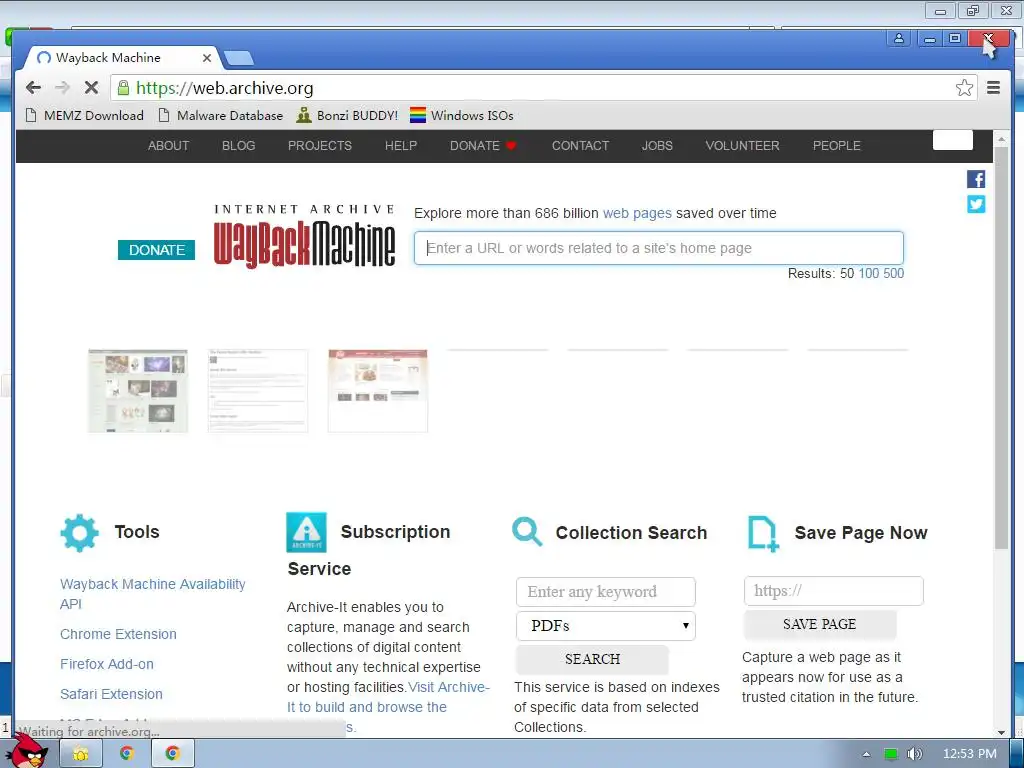Click the SAVE PAGE button

[820, 624]
